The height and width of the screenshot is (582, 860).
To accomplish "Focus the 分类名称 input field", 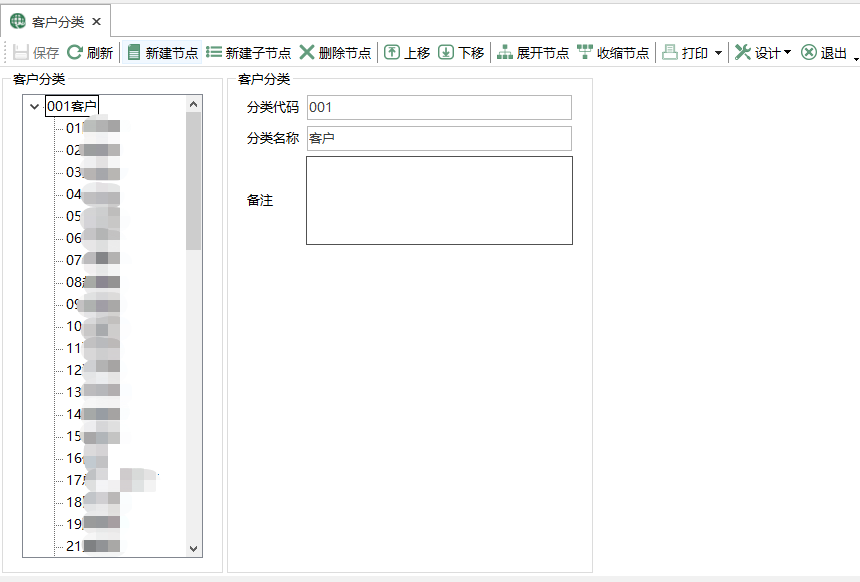I will coord(439,138).
